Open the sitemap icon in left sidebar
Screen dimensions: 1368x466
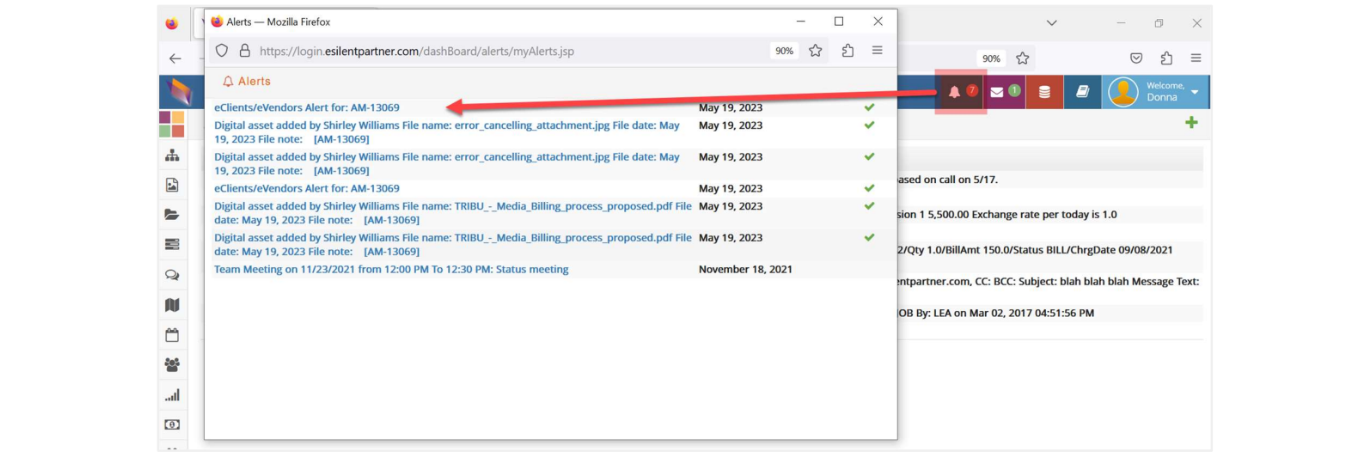pyautogui.click(x=172, y=155)
